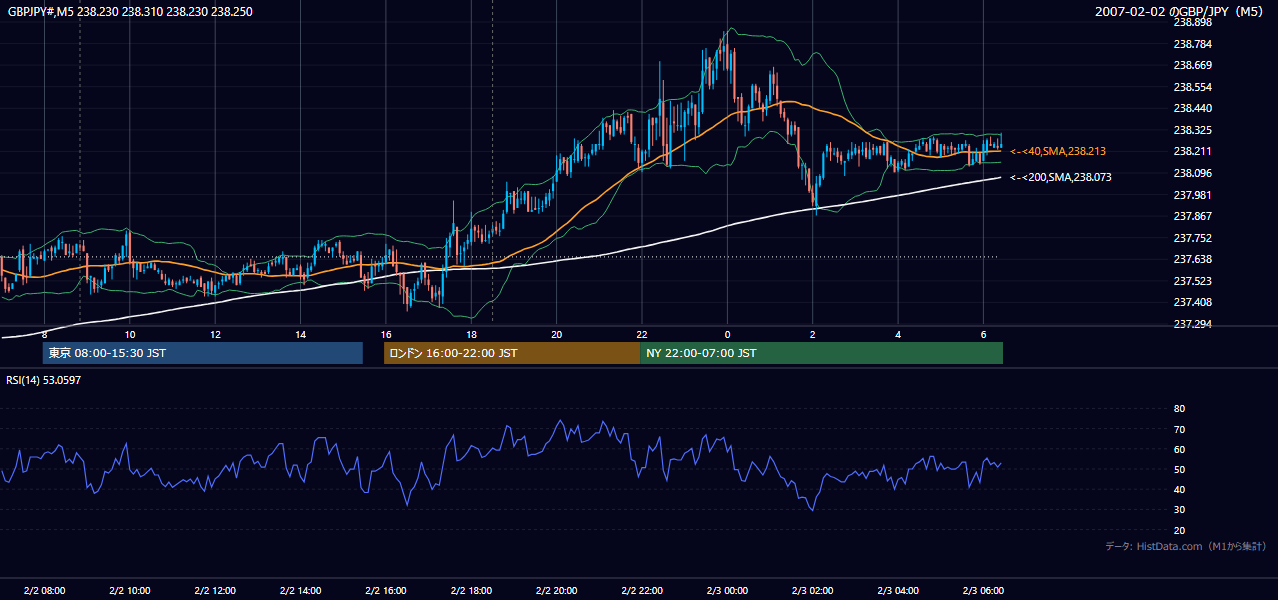Click hour 22 tick under price chart
This screenshot has width=1278, height=600.
[x=642, y=334]
